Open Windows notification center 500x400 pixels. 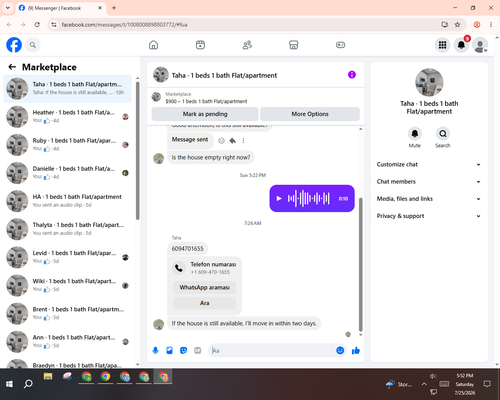487,384
